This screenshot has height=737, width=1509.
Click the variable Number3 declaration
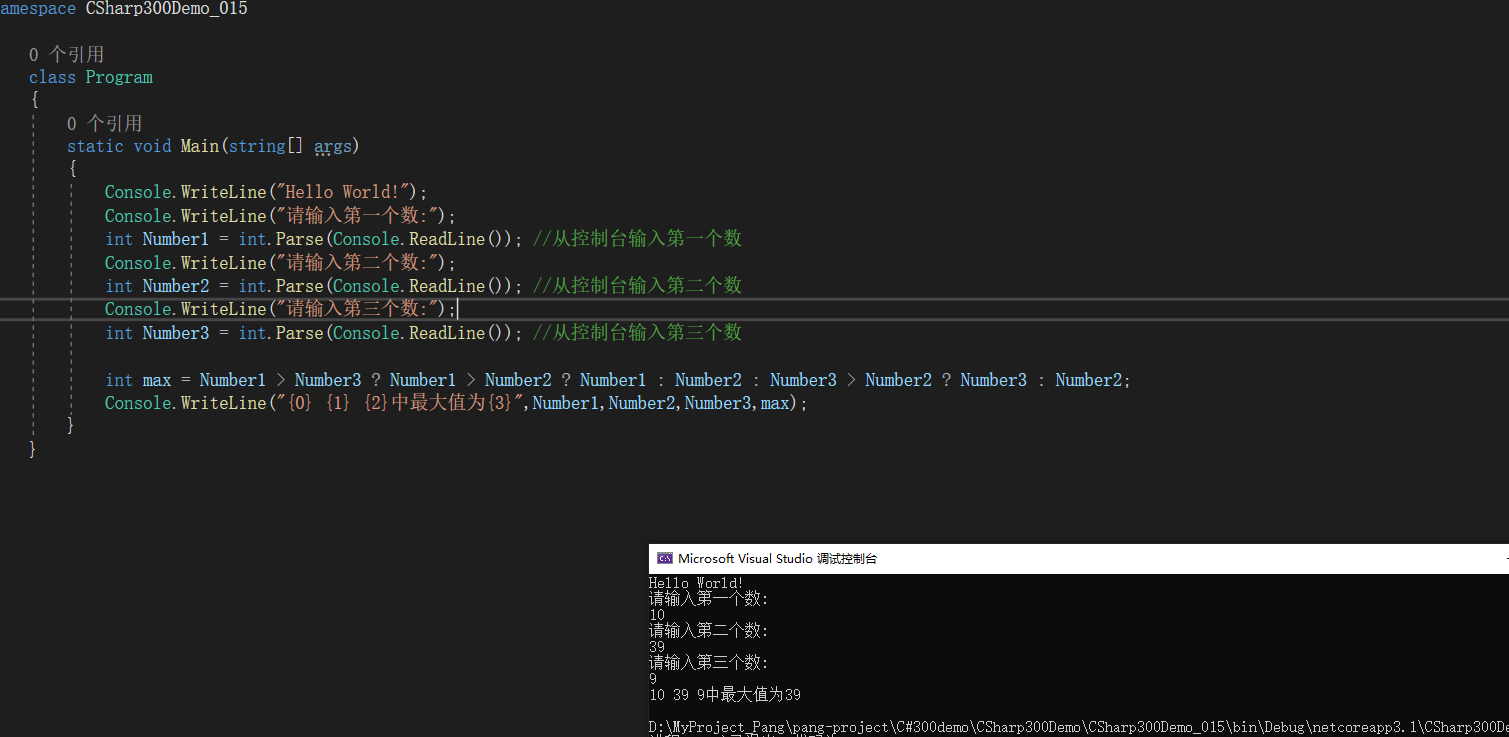175,332
